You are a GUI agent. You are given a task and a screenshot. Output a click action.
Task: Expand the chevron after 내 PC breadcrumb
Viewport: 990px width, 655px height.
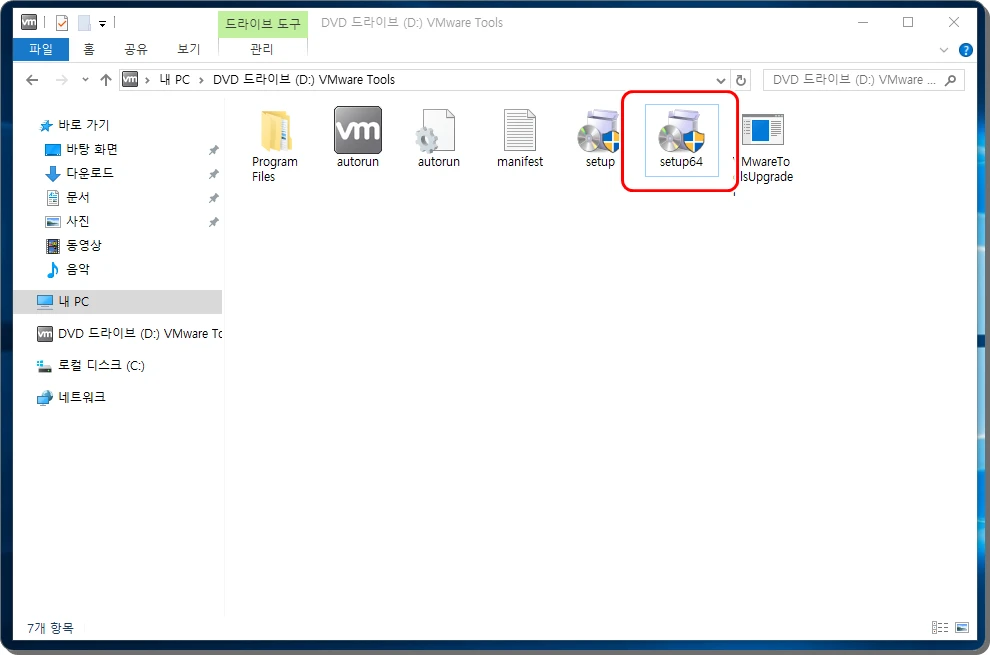(201, 80)
